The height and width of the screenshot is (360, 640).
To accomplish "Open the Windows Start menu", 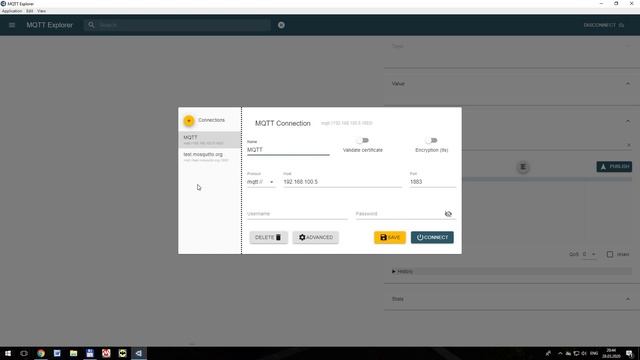I will 8,353.
